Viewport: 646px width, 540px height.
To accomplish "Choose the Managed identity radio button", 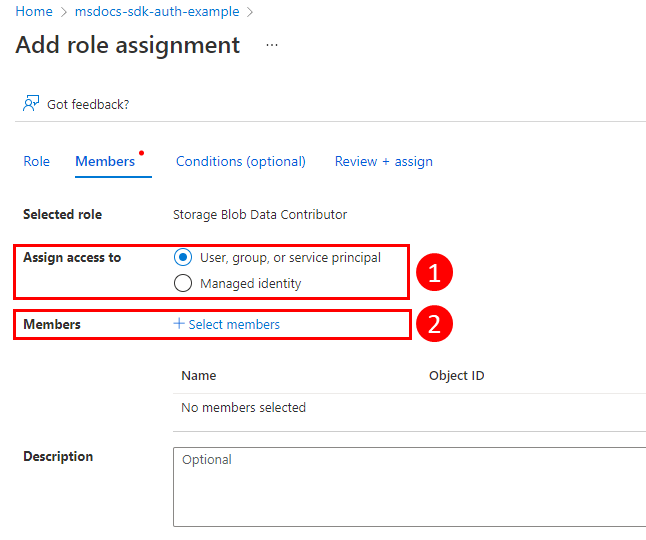I will [183, 283].
